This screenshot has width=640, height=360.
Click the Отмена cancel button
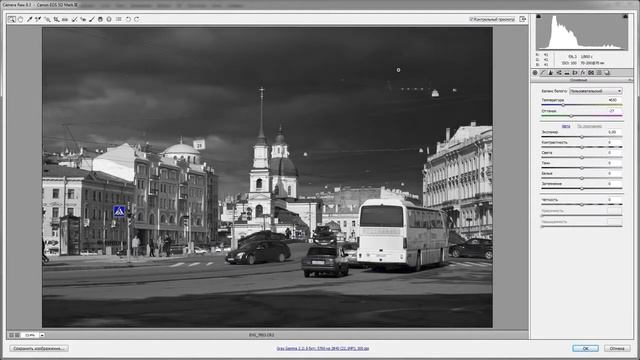617,349
